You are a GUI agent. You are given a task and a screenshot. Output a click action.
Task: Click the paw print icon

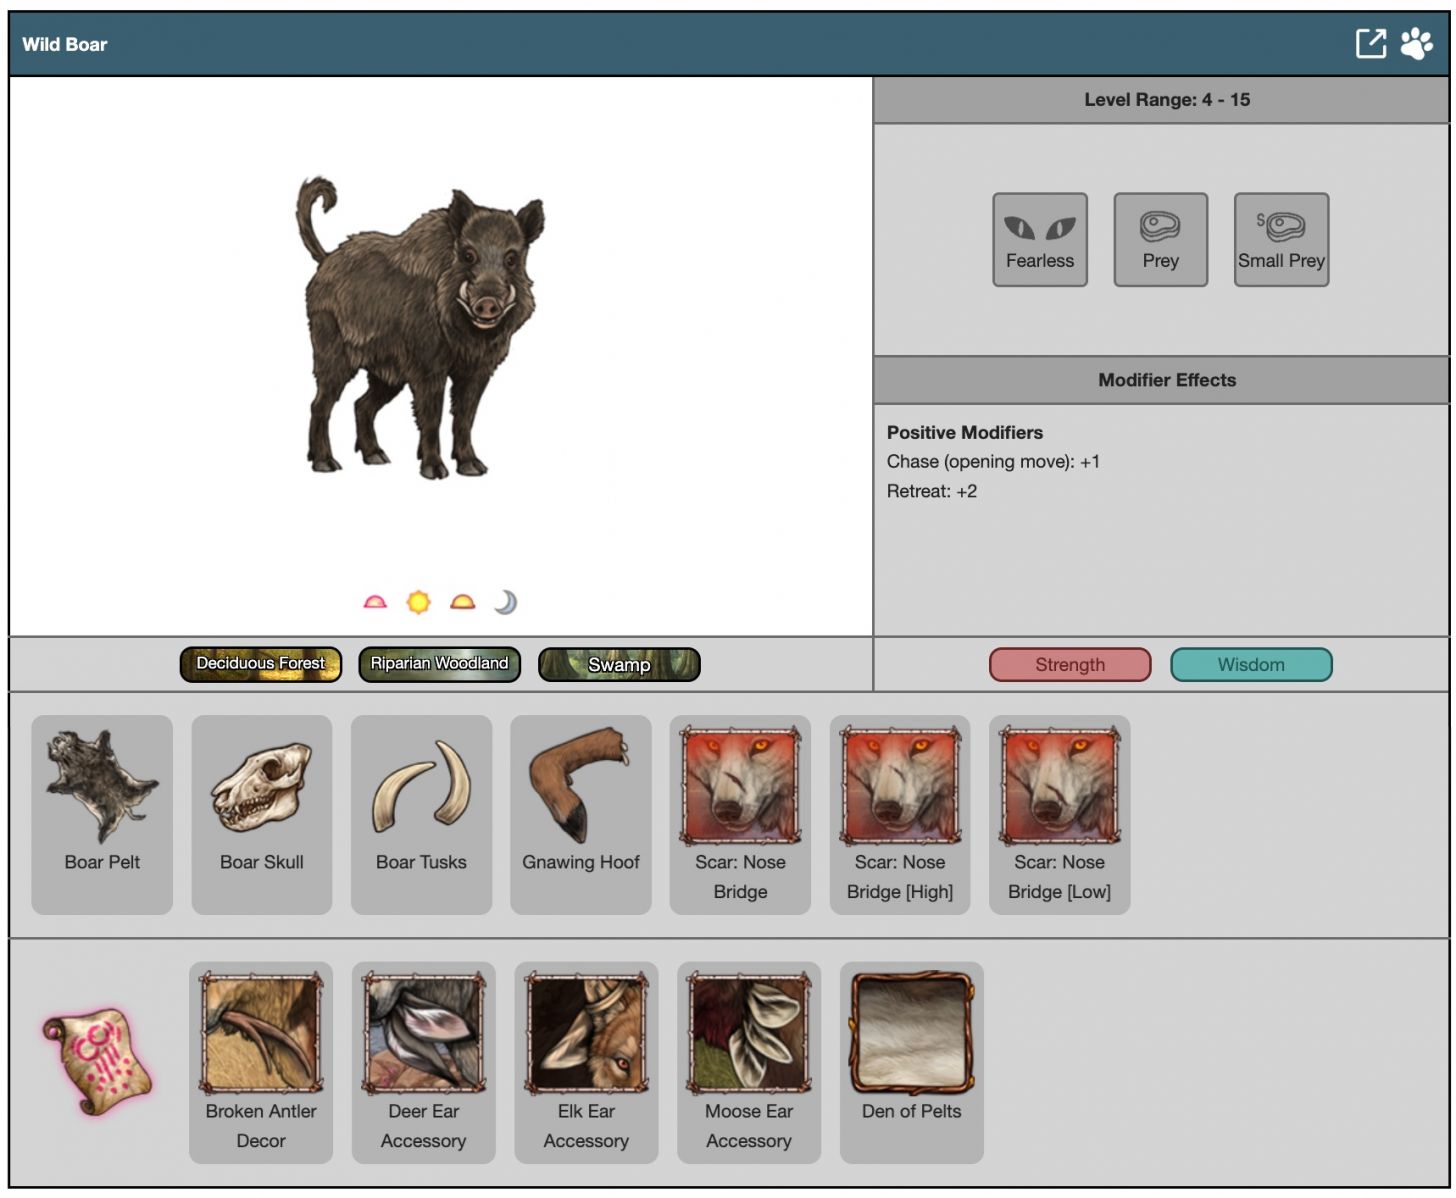point(1416,44)
